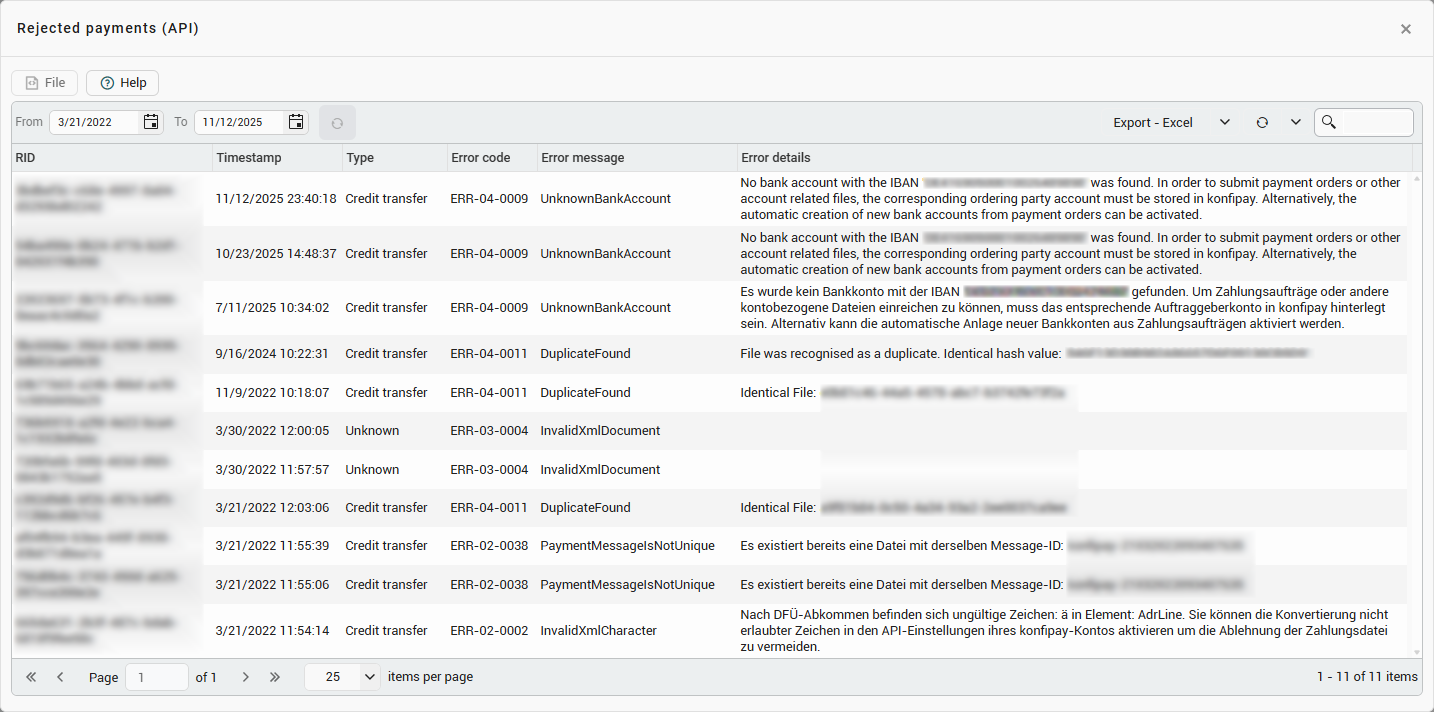This screenshot has width=1434, height=712.
Task: Click the error code ERR-02-0002
Action: click(489, 631)
